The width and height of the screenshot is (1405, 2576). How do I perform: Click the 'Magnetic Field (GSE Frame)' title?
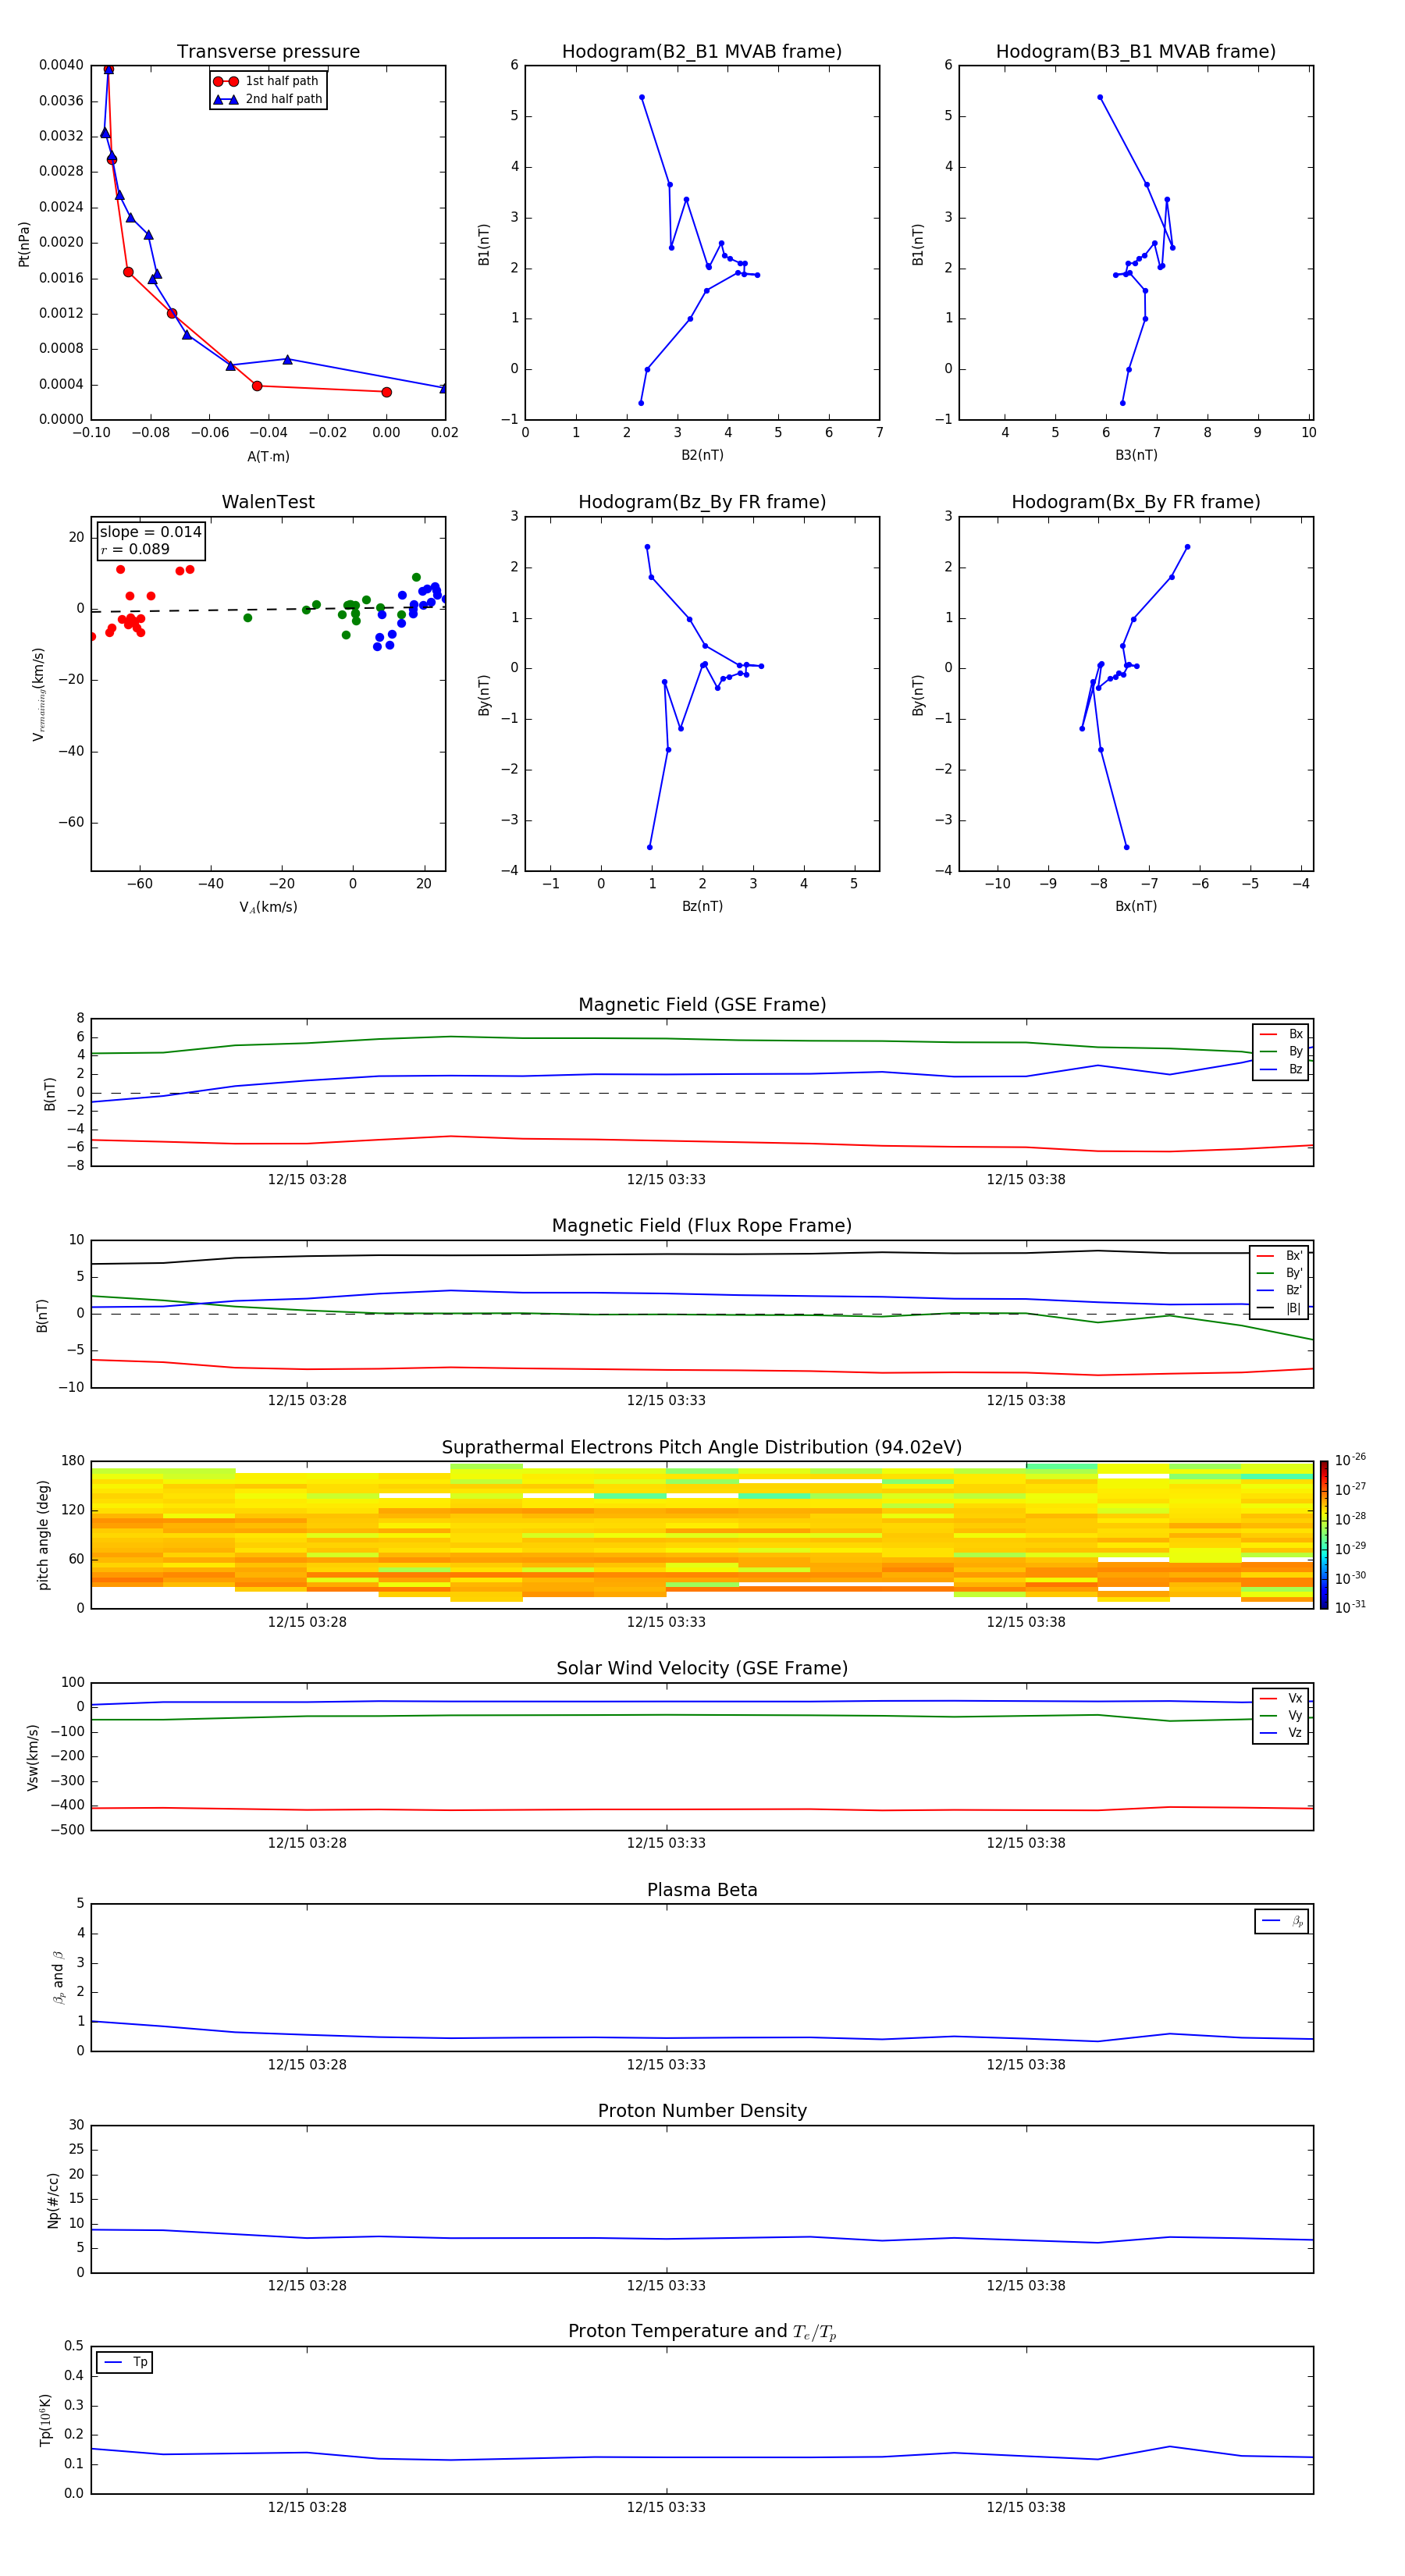702,1005
